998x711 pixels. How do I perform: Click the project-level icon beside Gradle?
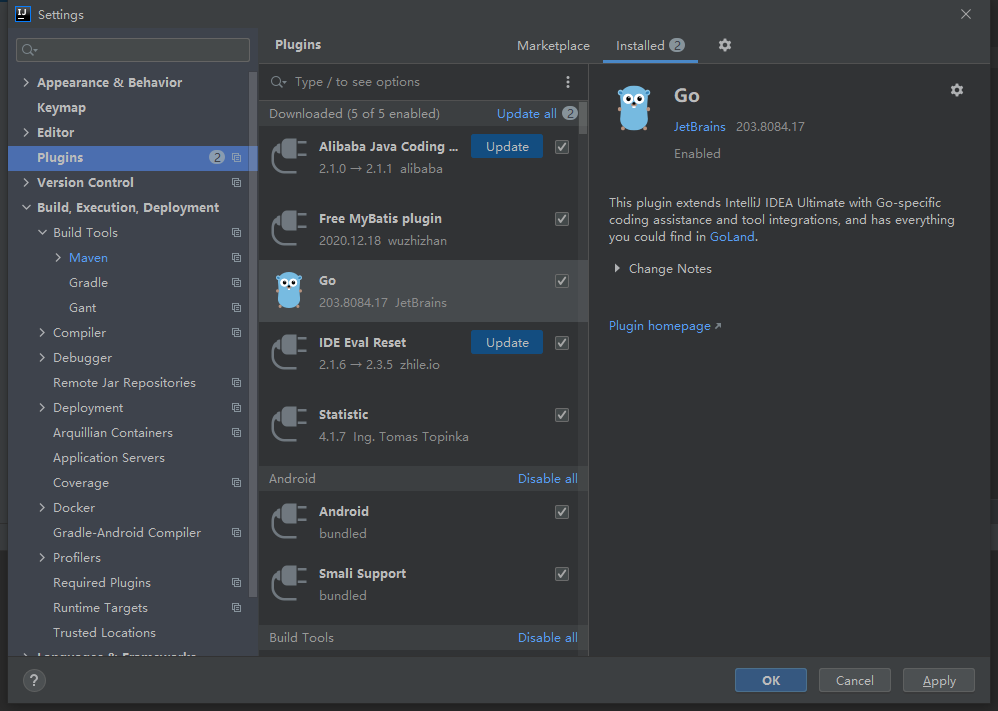(237, 283)
